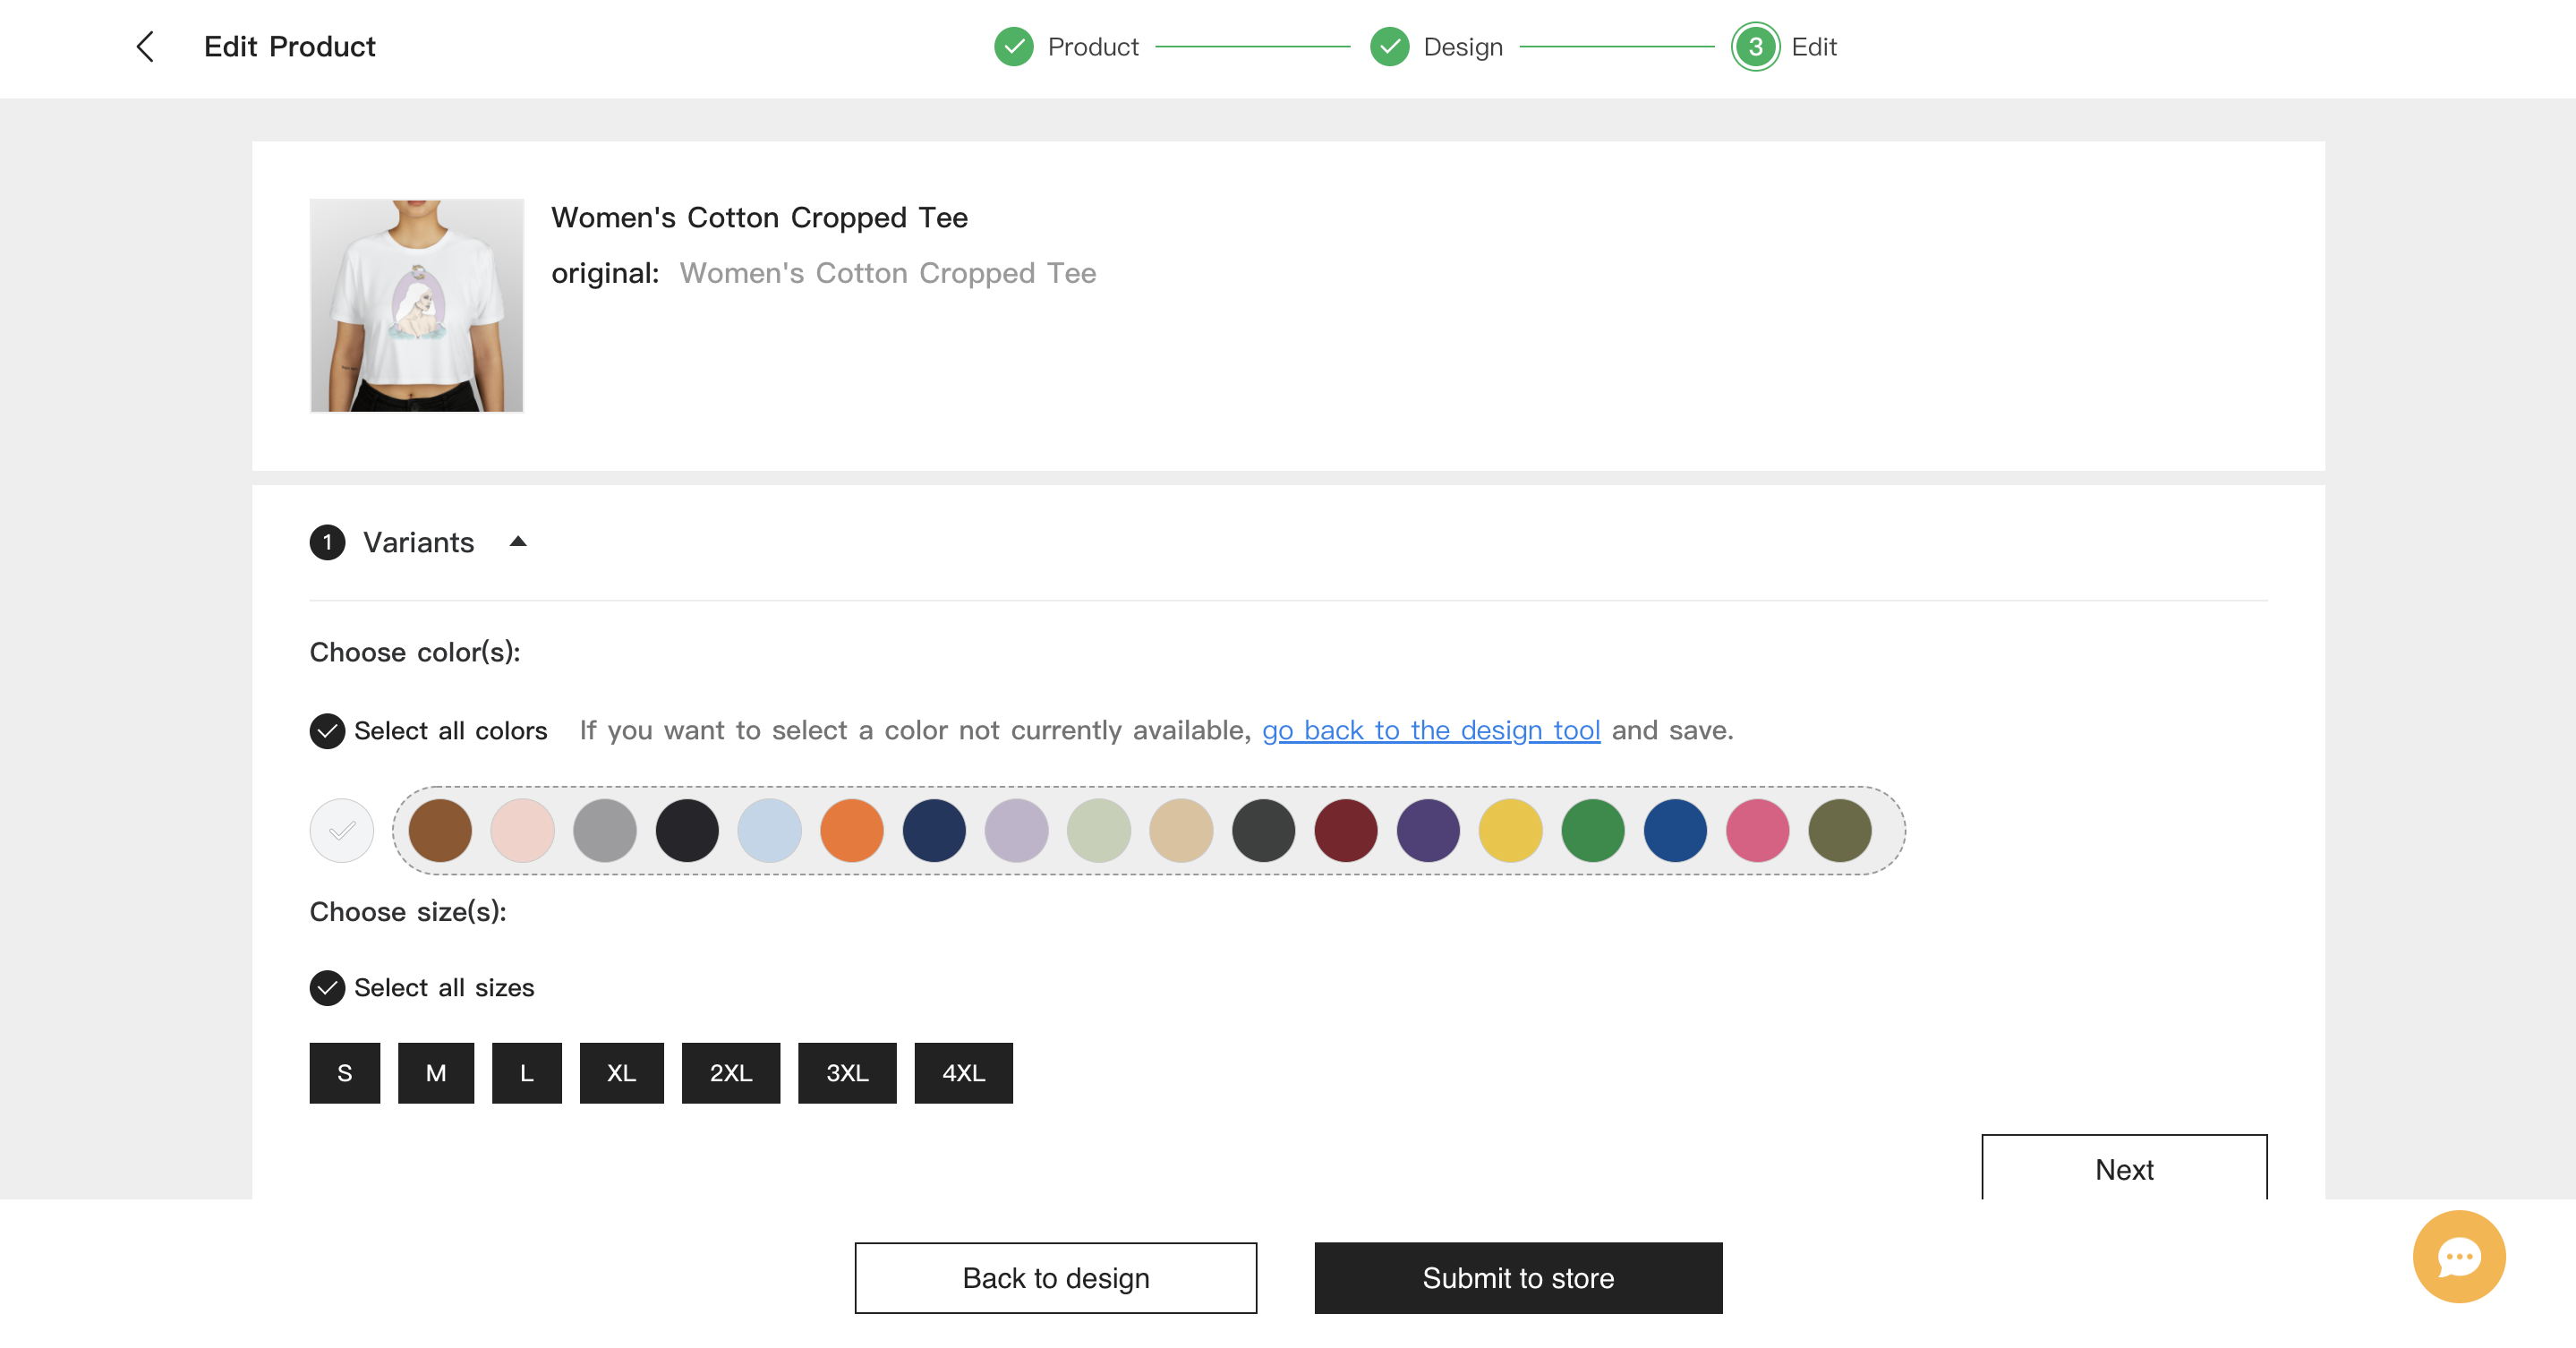Select the maroon color swatch
The image size is (2576, 1348).
coord(1346,830)
